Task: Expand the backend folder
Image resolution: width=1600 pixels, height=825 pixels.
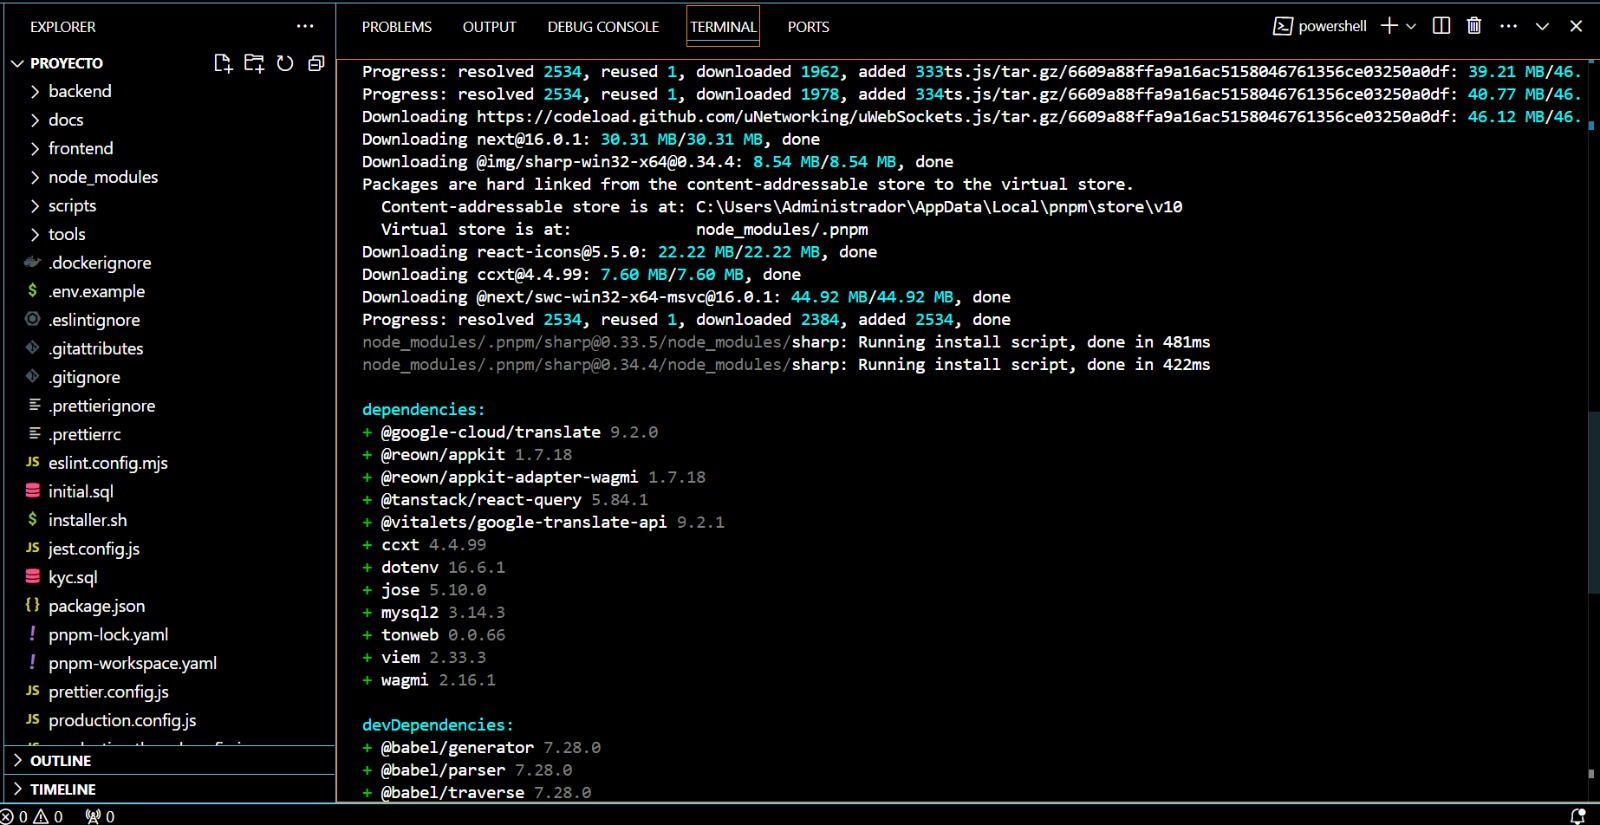Action: tap(80, 91)
